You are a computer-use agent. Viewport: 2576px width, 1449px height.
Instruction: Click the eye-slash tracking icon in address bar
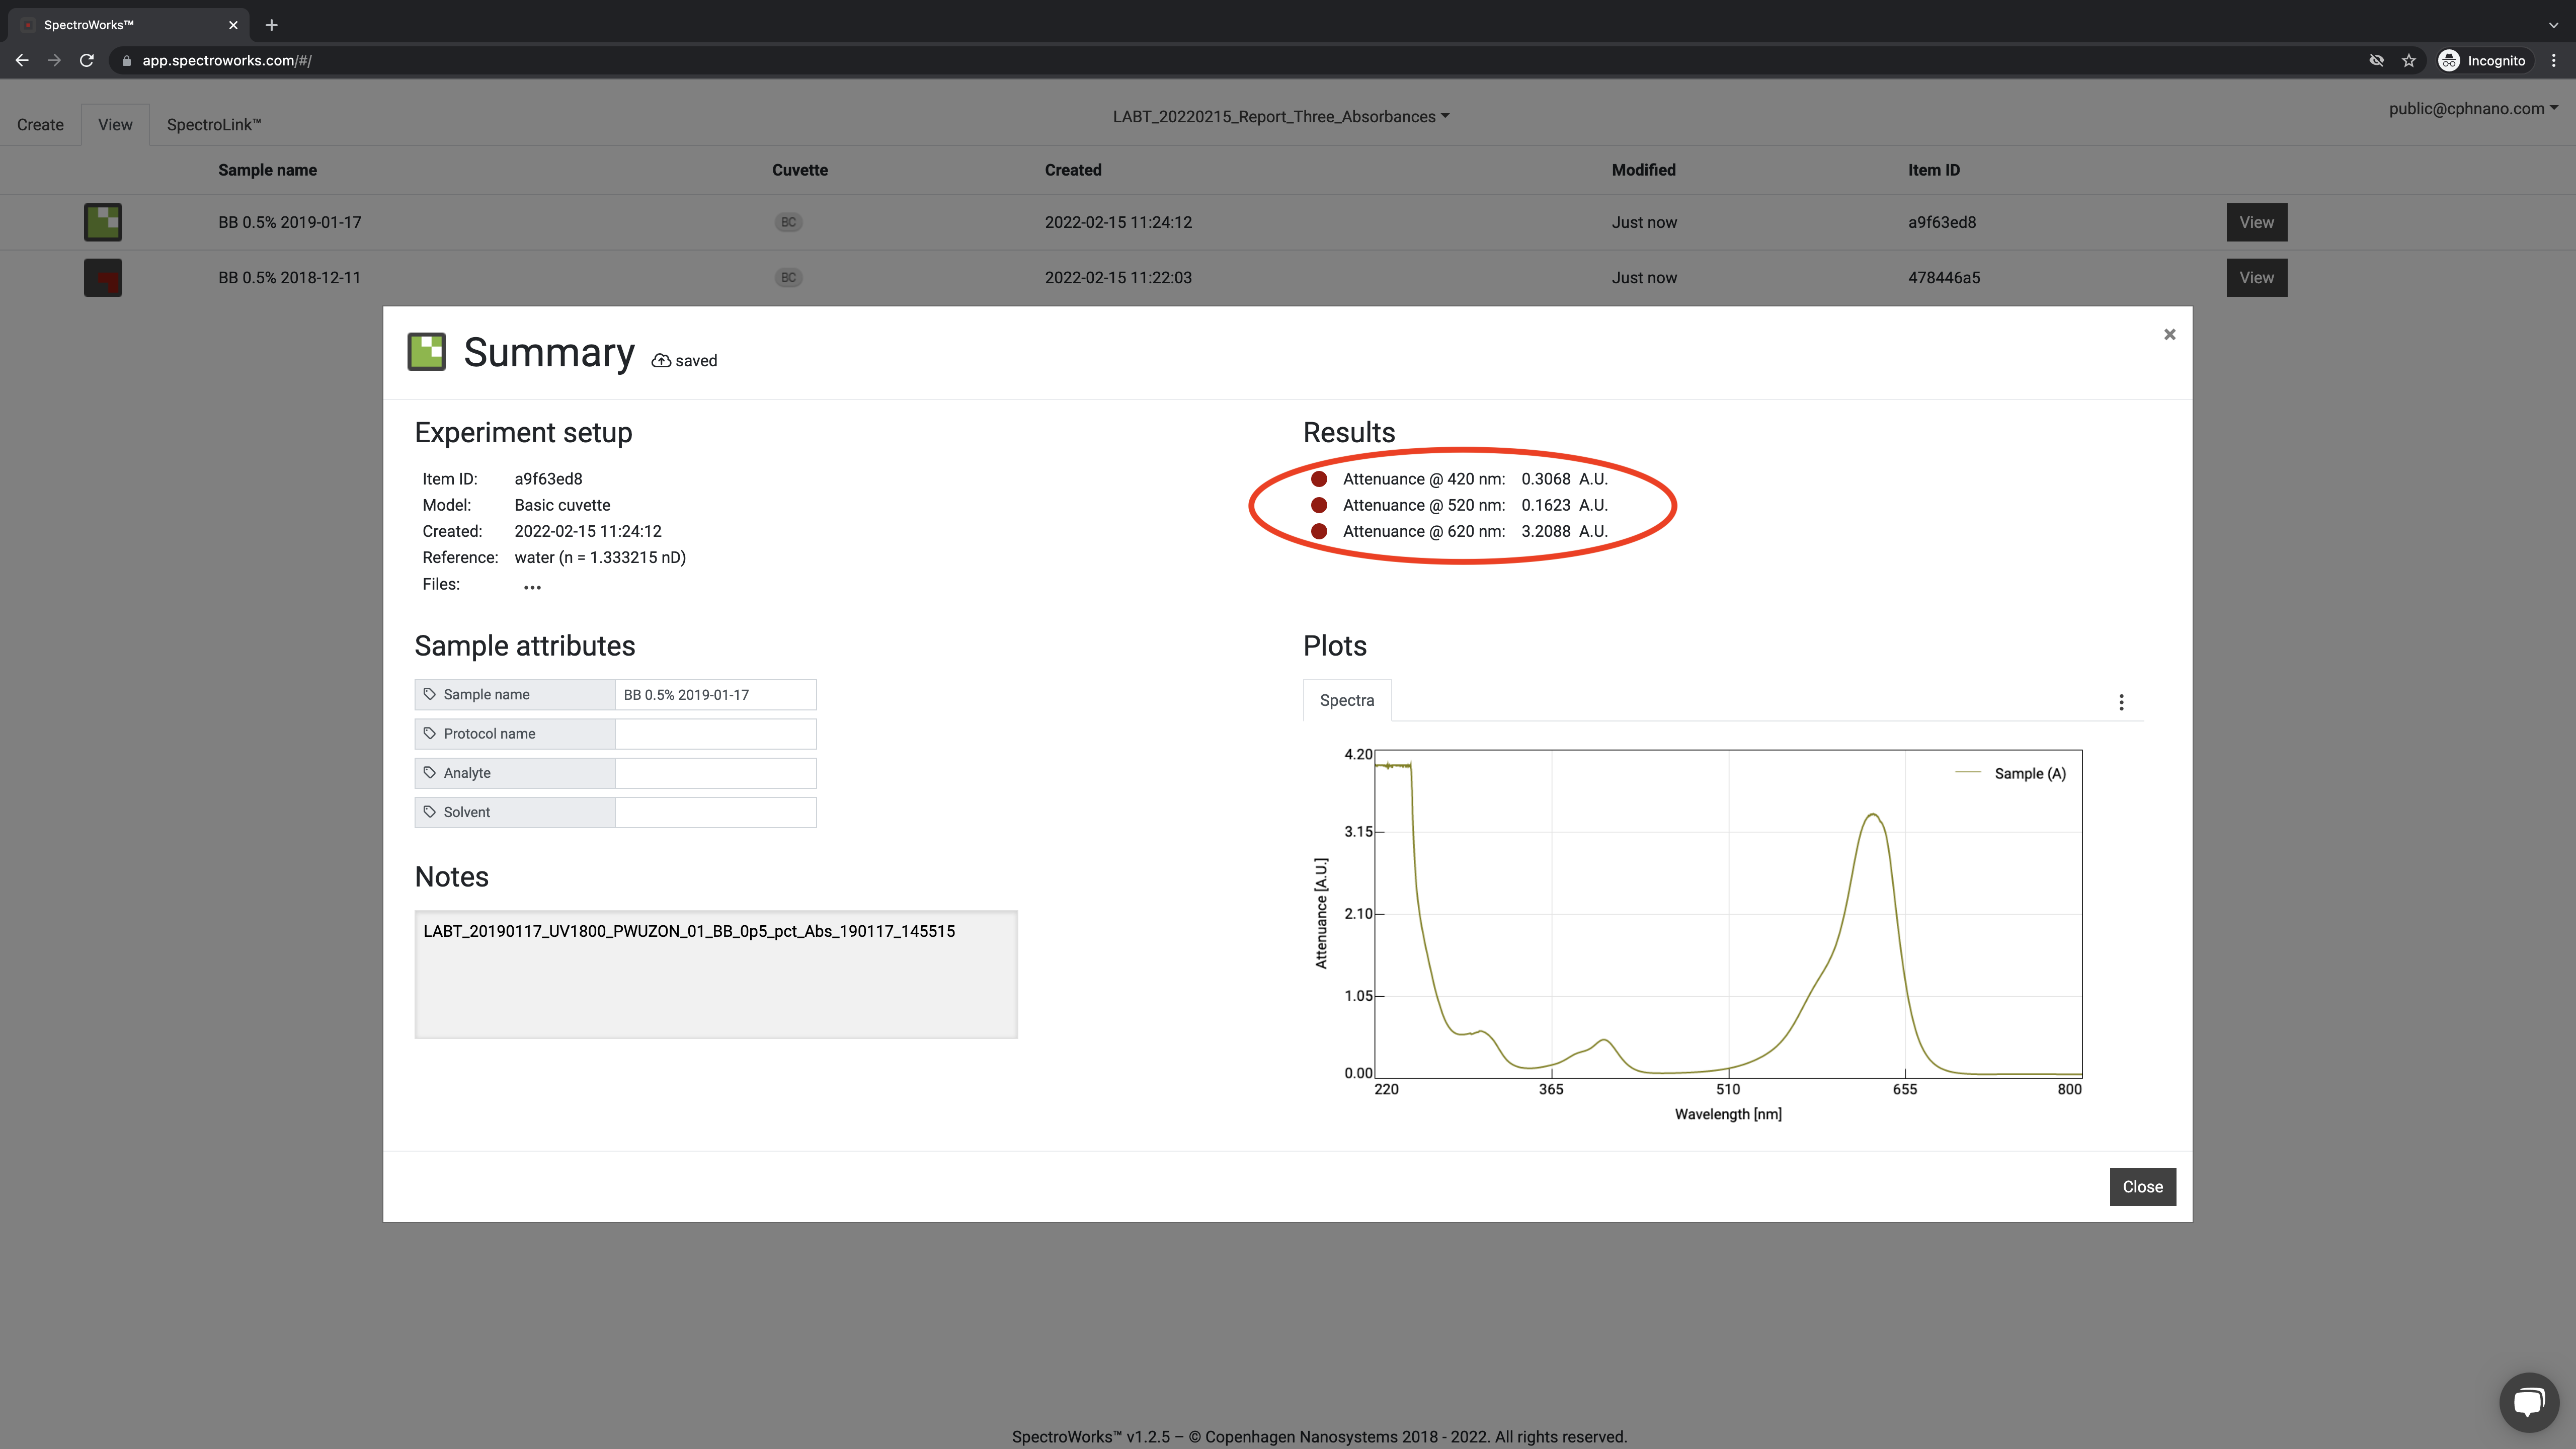[x=2376, y=61]
